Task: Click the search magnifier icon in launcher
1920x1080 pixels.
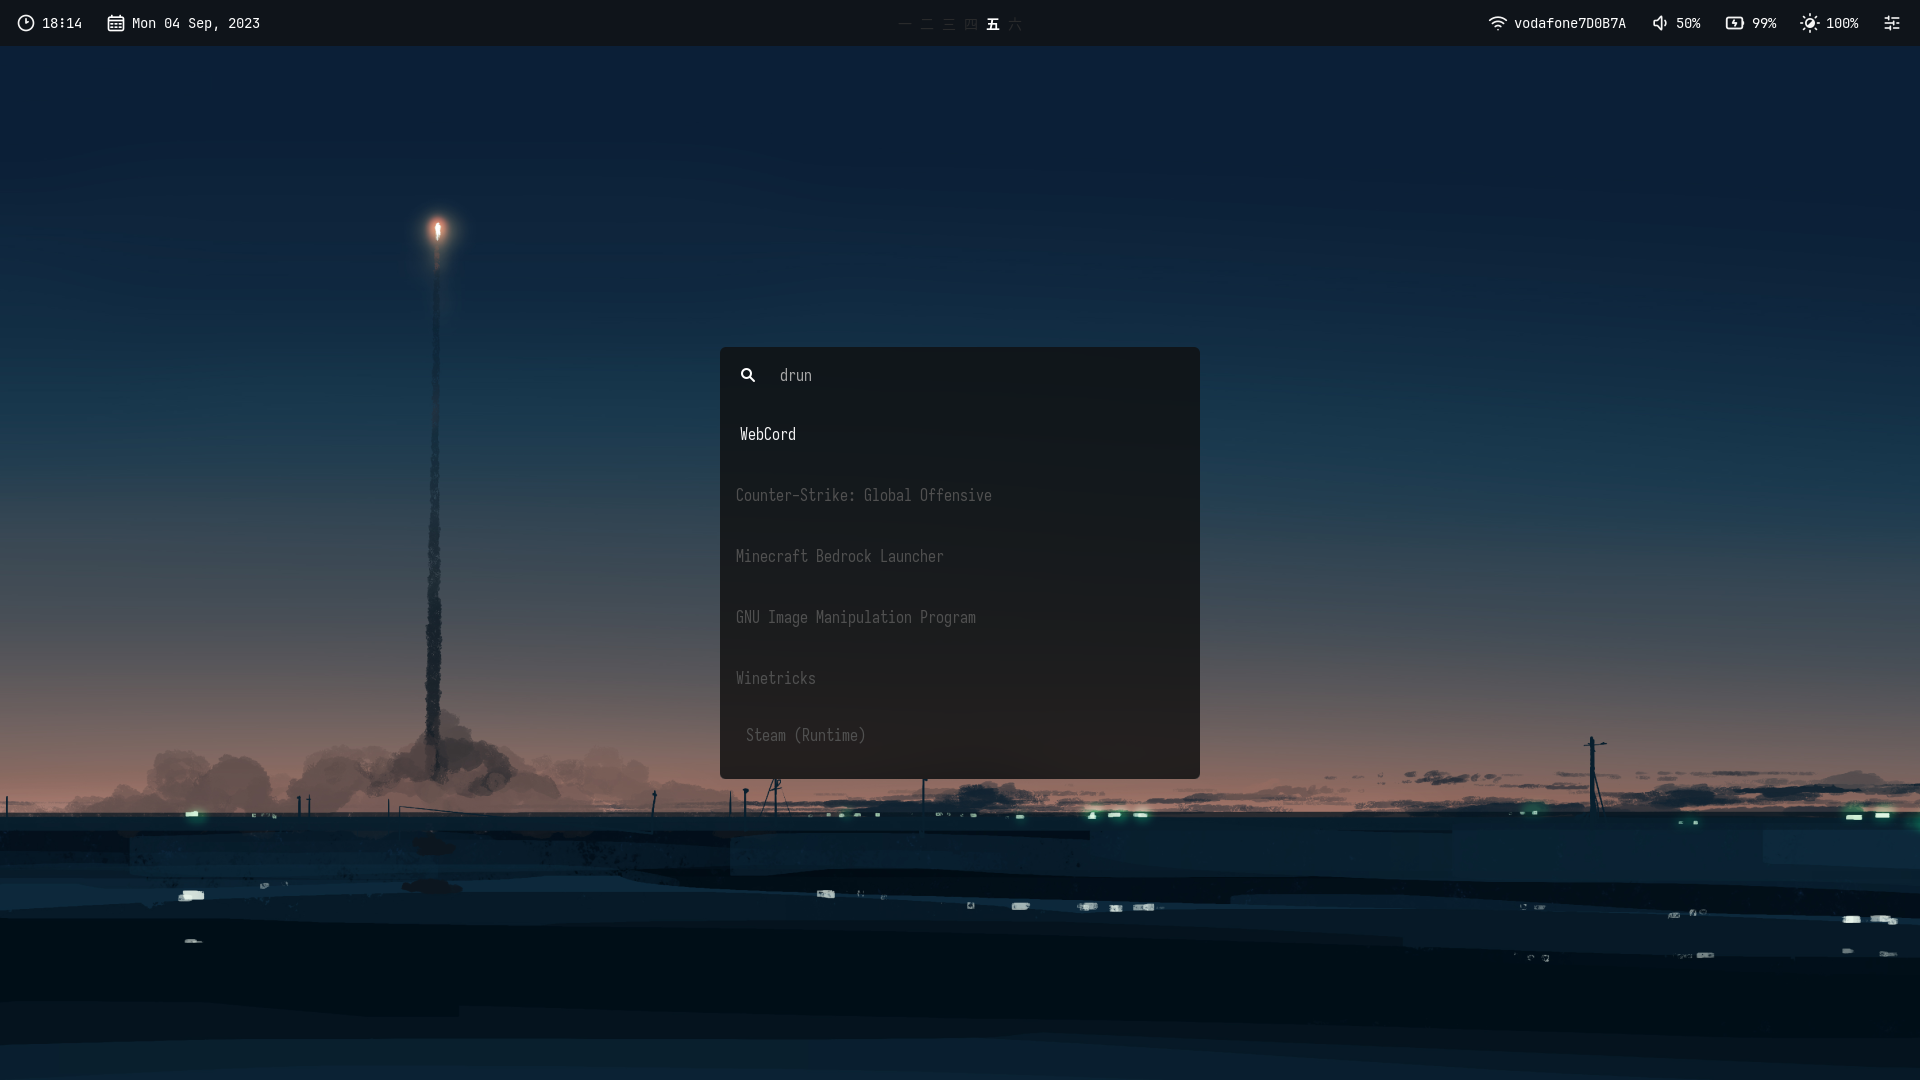Action: [x=748, y=375]
